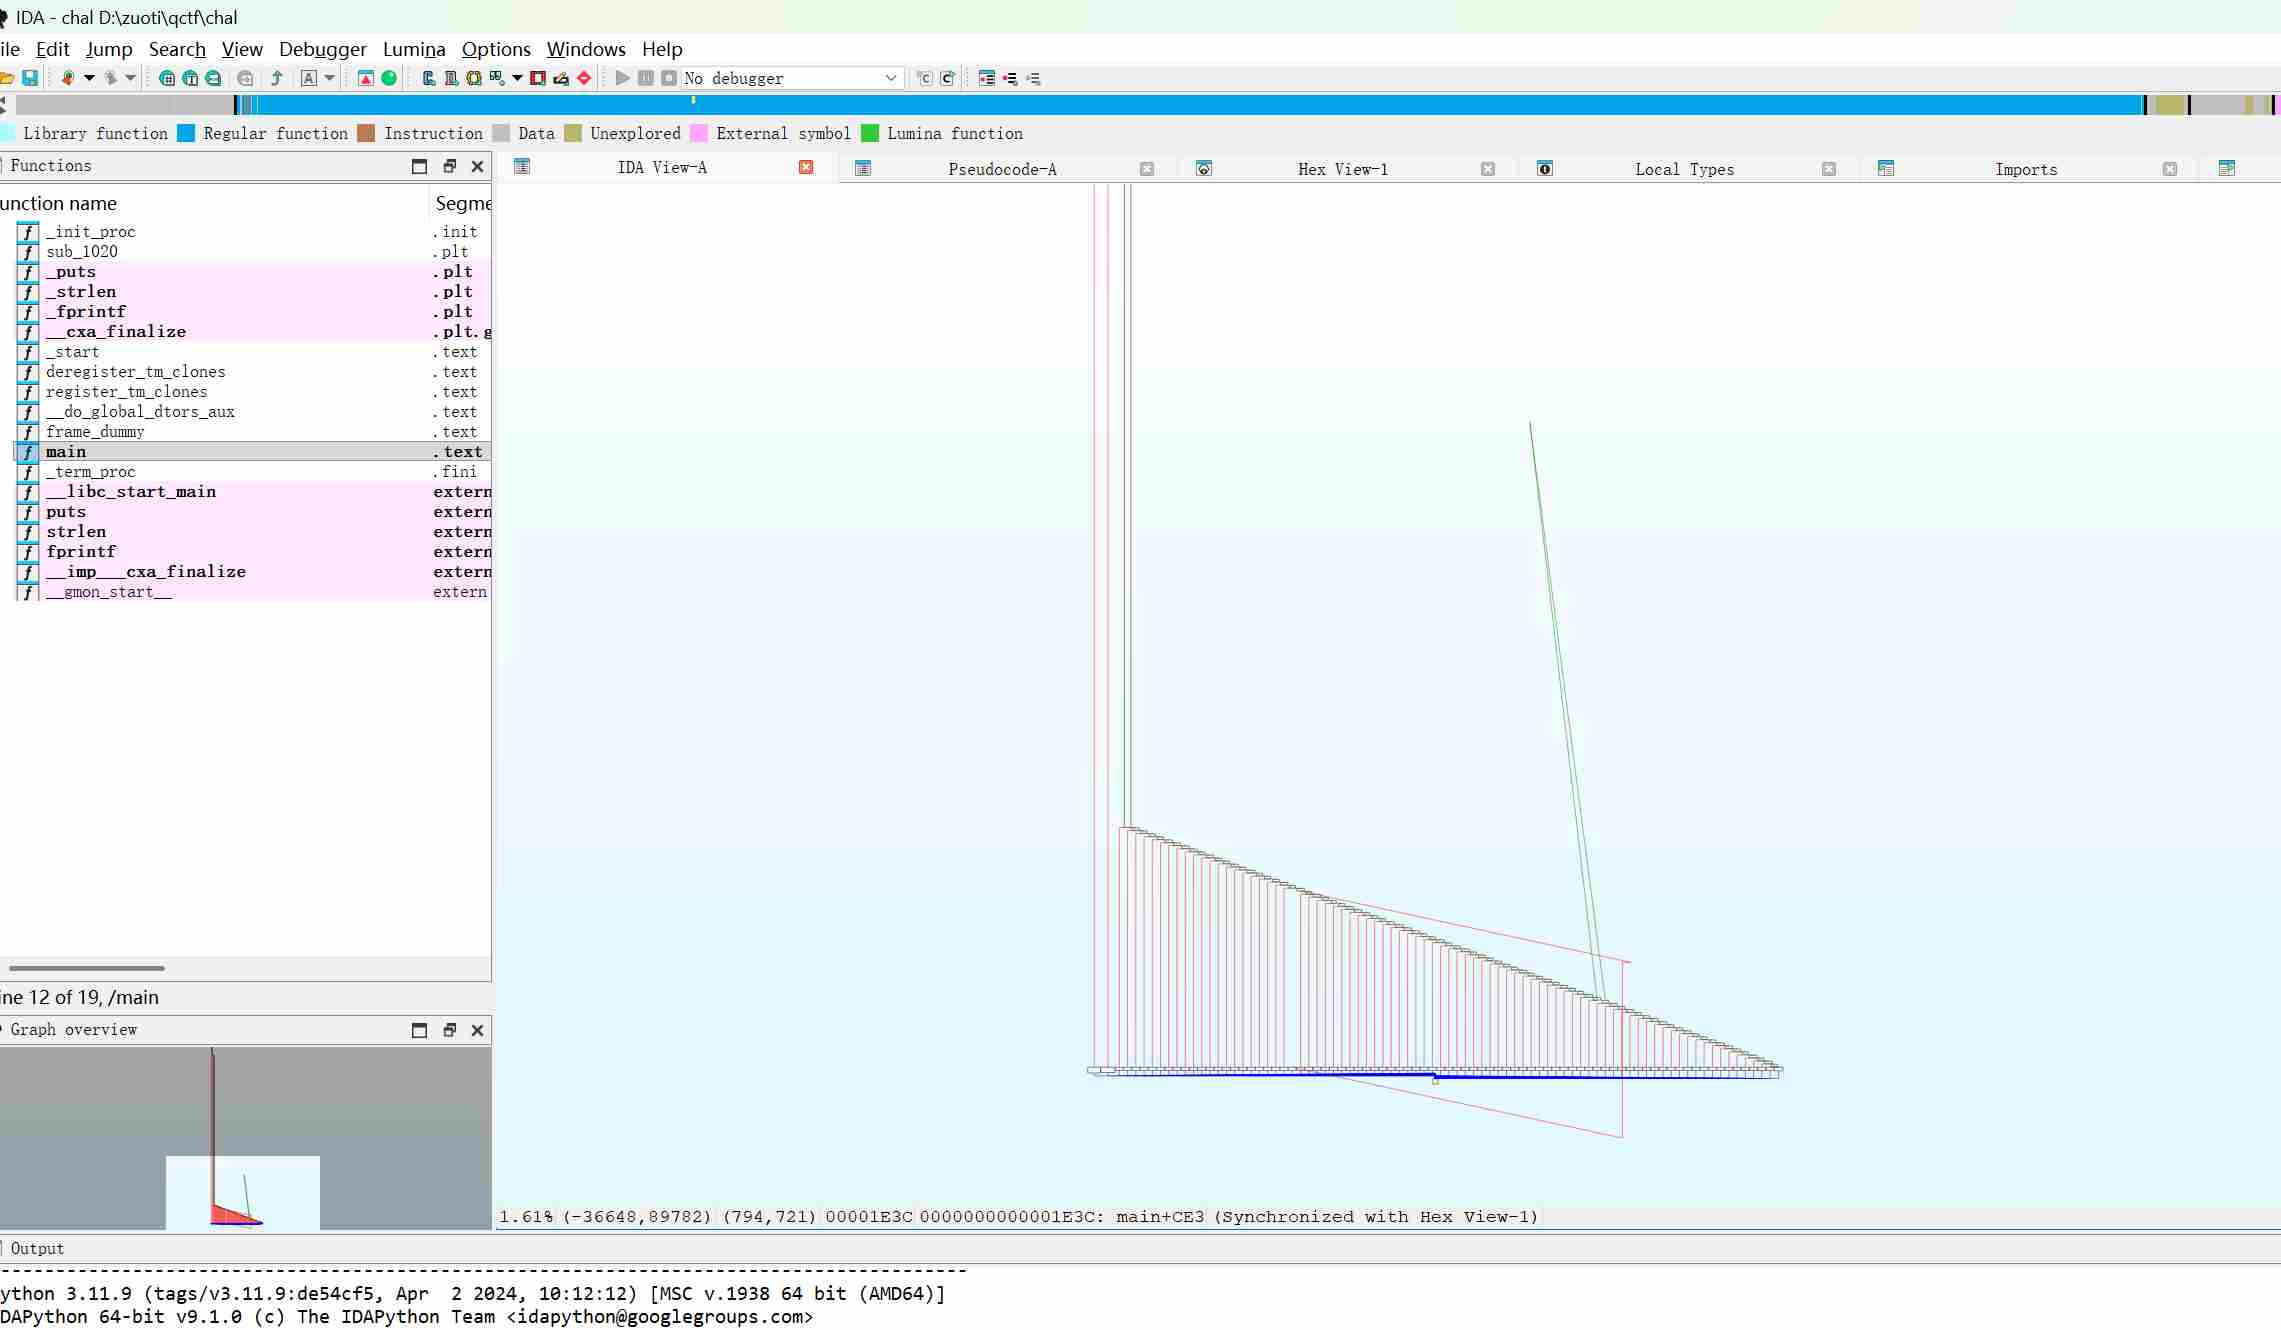The width and height of the screenshot is (2281, 1330).
Task: Select the main function in list
Action: [x=66, y=452]
